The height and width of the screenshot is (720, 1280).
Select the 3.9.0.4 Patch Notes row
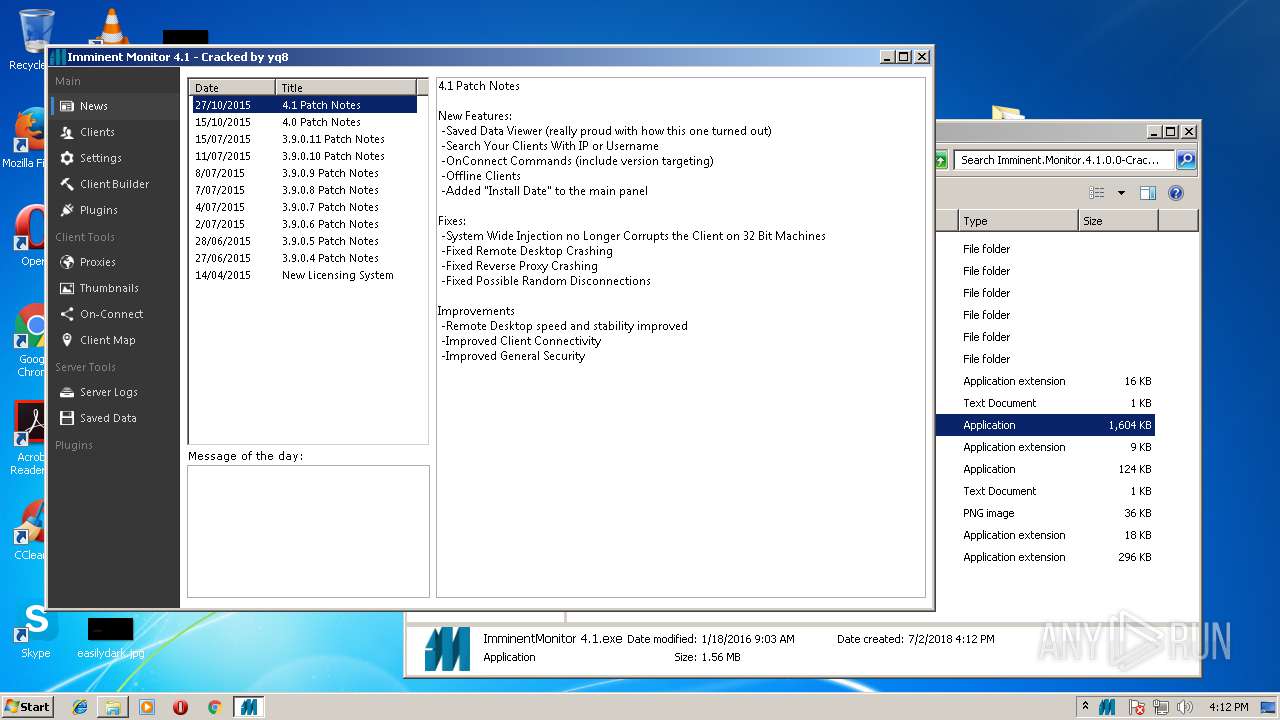(304, 258)
